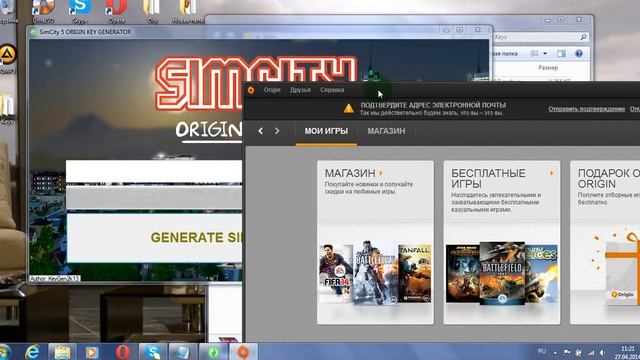
Task: Open the disc-shaped desktop shortcut icon
Action: [x=43, y=10]
